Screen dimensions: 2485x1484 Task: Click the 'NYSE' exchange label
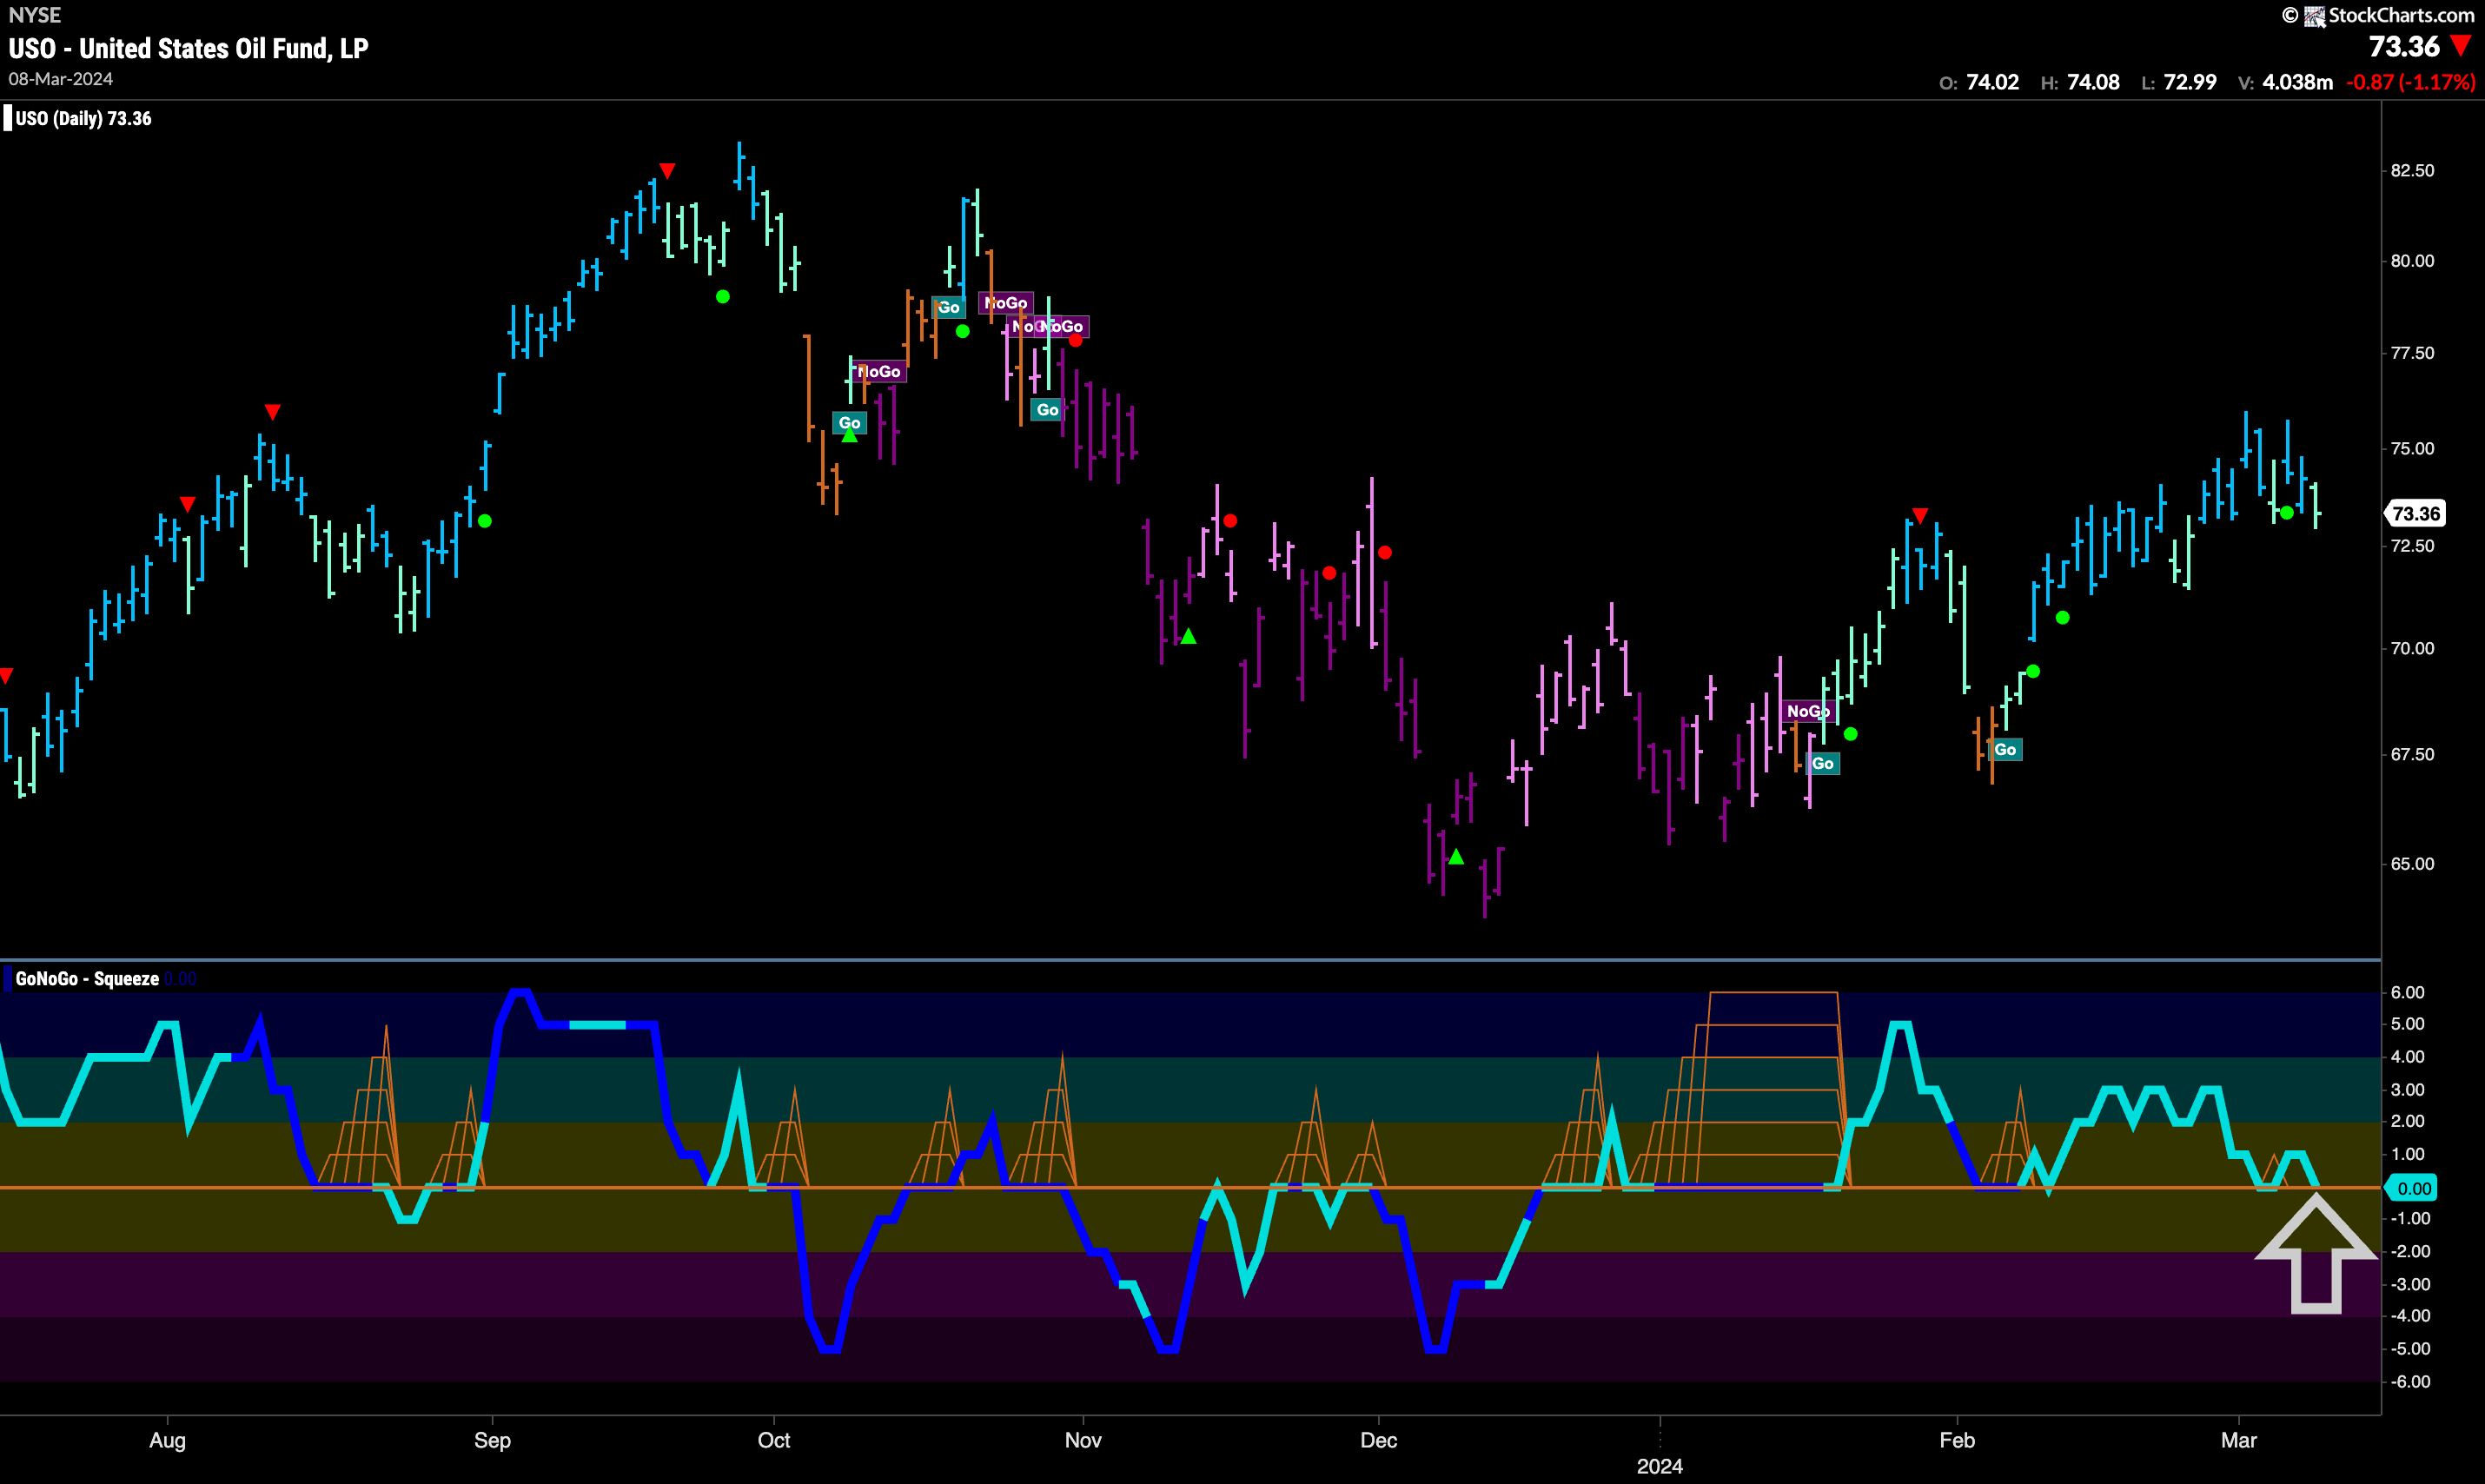click(35, 15)
